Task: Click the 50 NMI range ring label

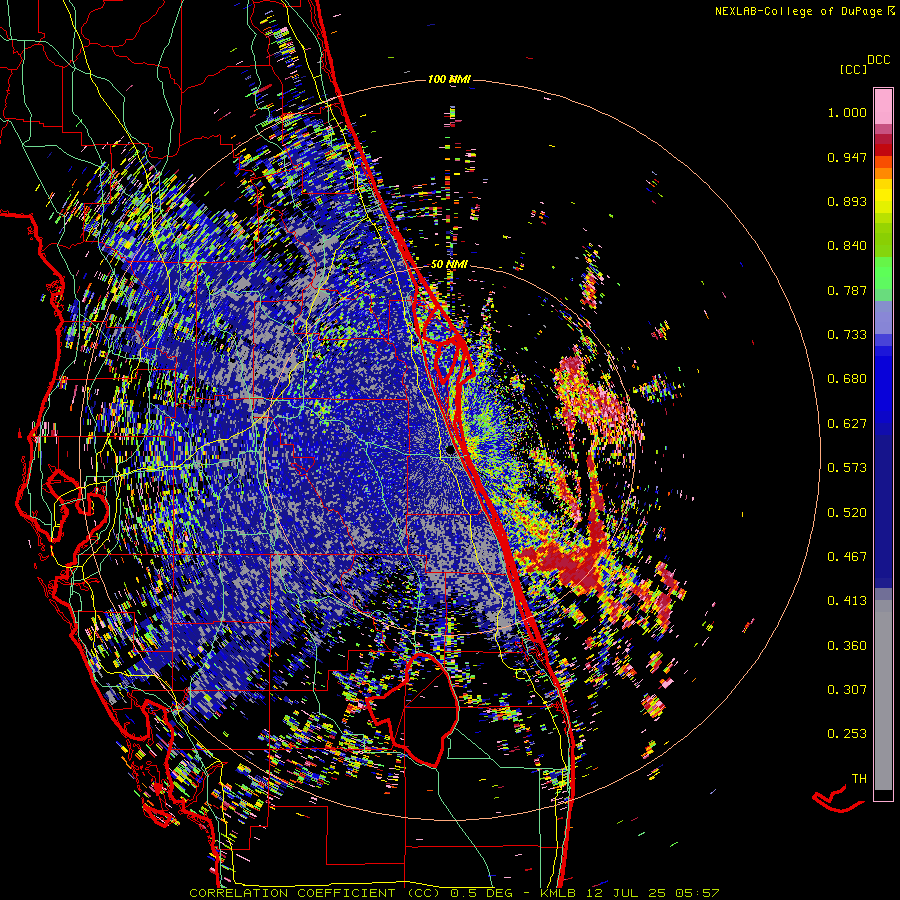Action: coord(449,264)
